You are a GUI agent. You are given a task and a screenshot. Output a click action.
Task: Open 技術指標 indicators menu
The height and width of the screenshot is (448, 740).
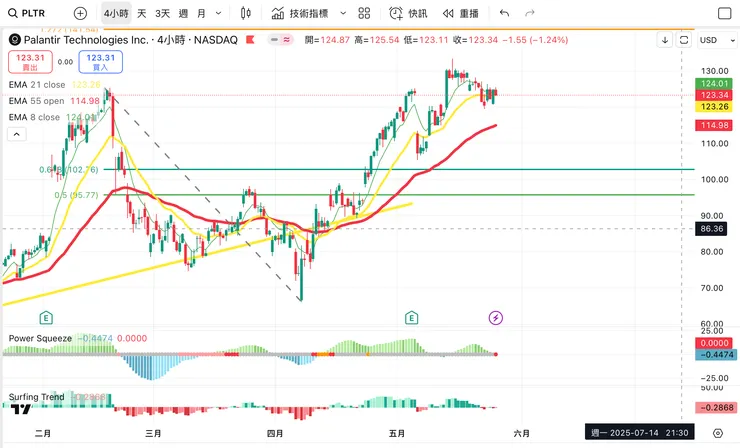click(300, 13)
